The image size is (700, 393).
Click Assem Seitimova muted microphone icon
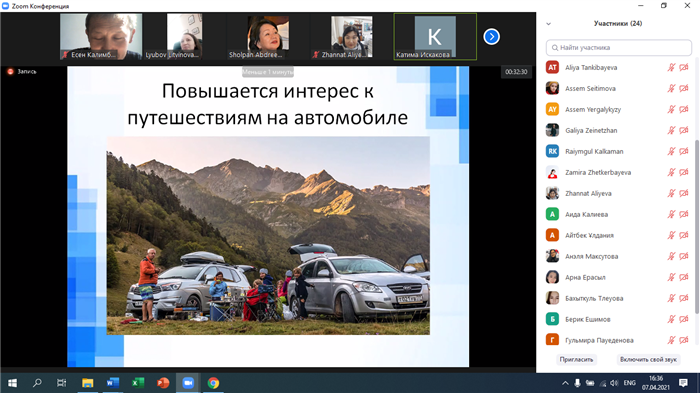coord(671,88)
